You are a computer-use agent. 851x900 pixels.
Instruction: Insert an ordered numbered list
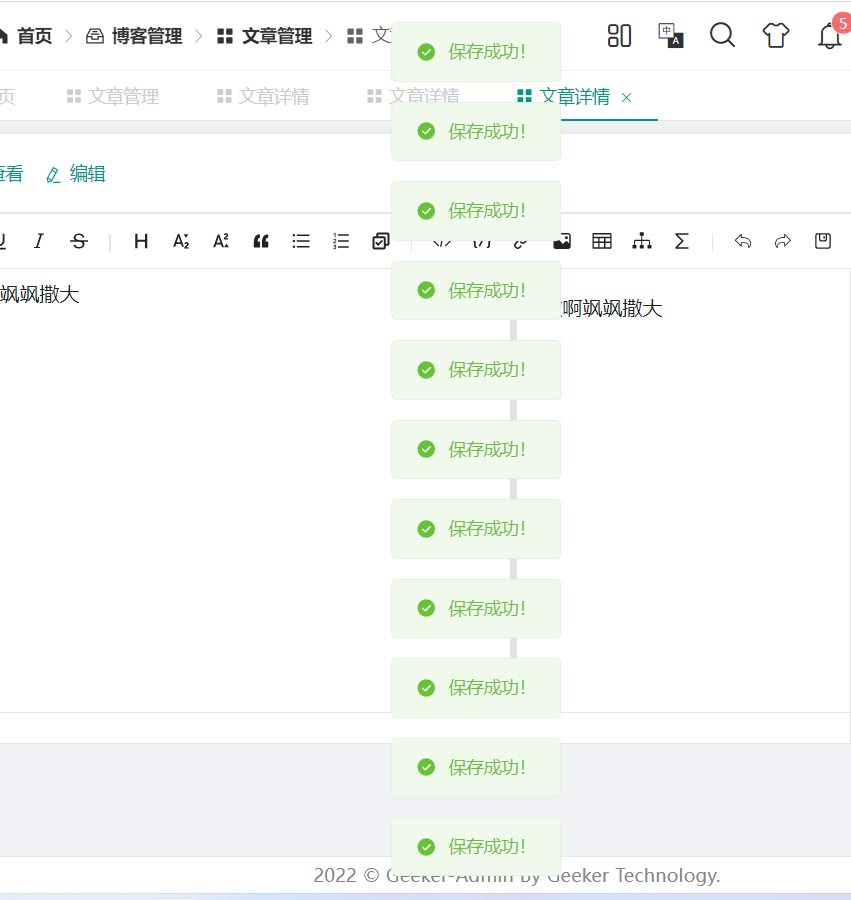[341, 241]
